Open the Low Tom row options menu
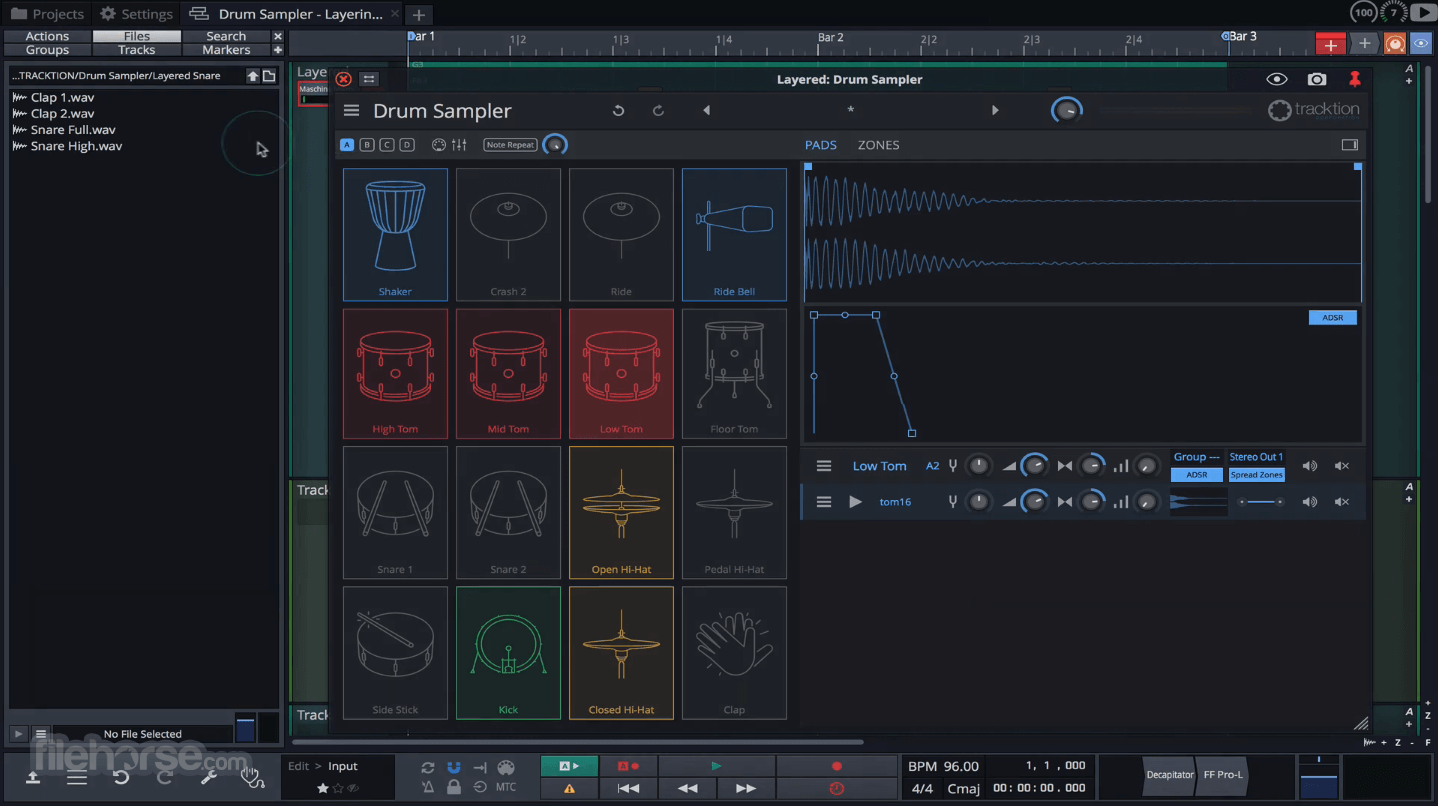The width and height of the screenshot is (1439, 806). tap(824, 466)
